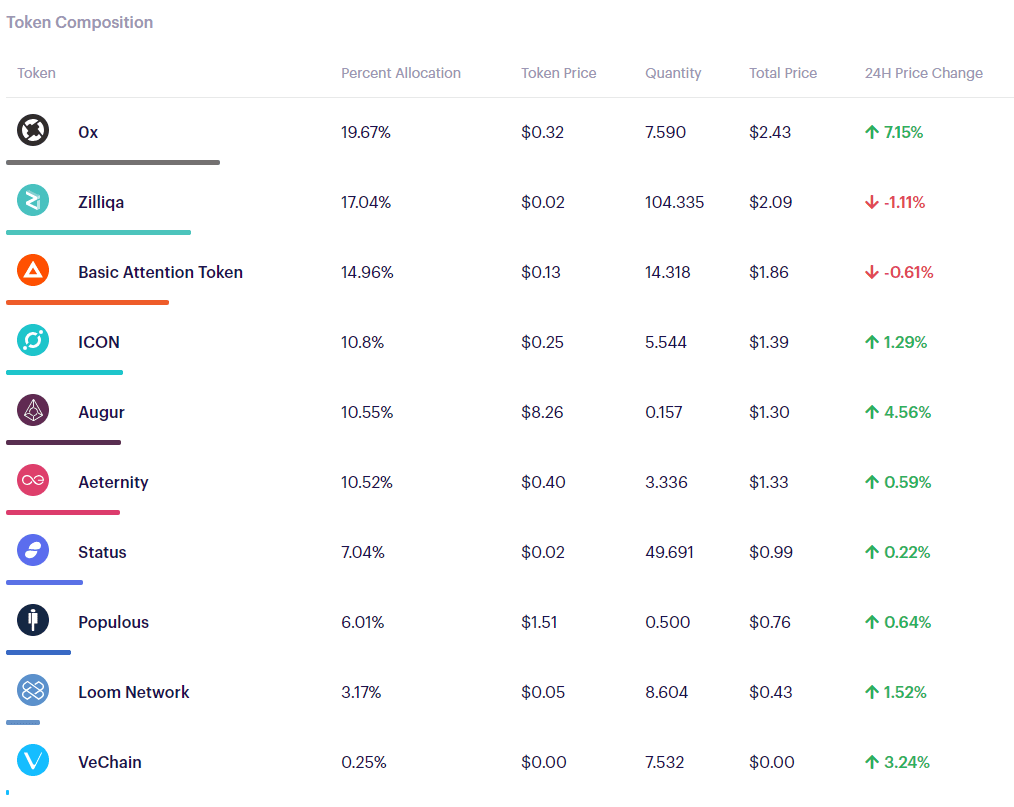This screenshot has width=1014, height=807.
Task: Click the Percent Allocation column header
Action: coord(401,73)
